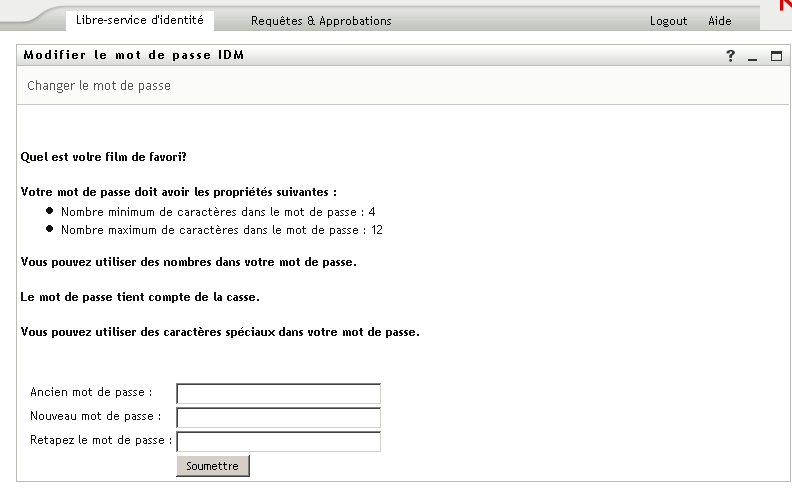Click the Nombre maximum de caractères bullet
Viewport: 792px width, 502px height.
(x=221, y=230)
